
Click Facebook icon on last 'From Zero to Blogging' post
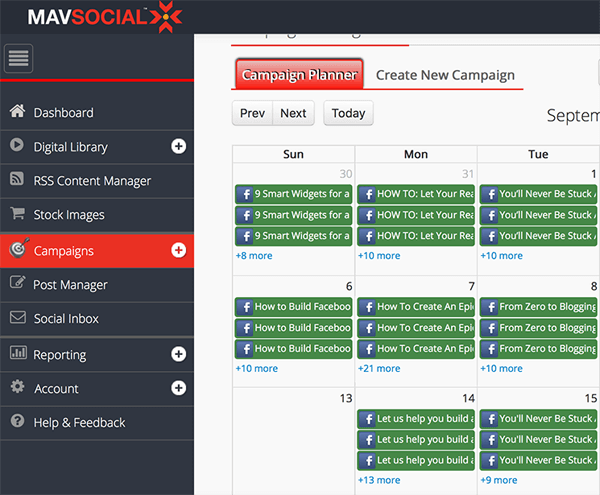tap(490, 349)
